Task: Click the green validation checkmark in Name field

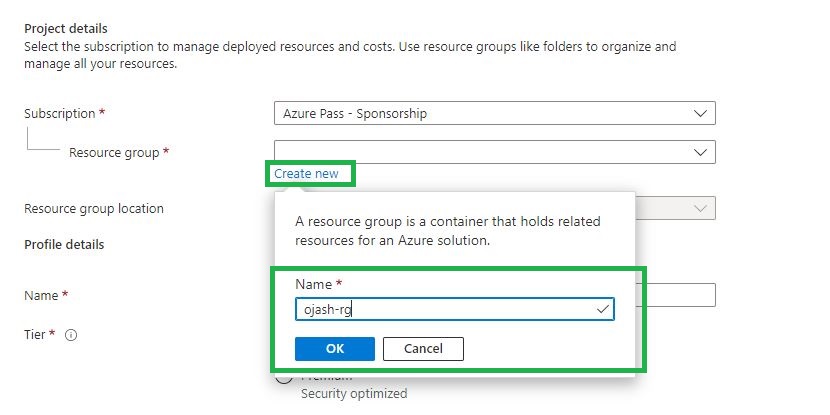Action: (602, 310)
